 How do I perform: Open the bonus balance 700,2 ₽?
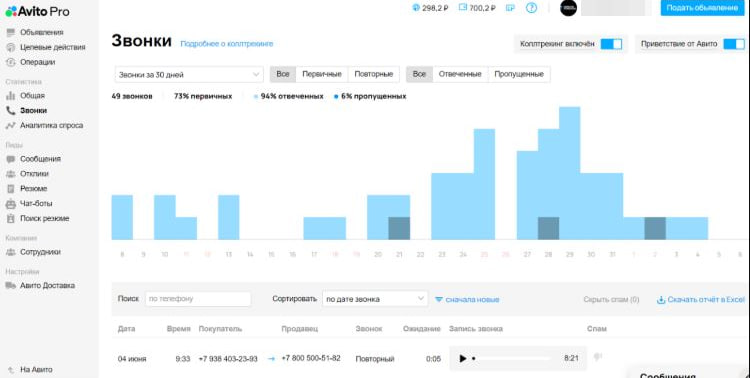click(477, 8)
